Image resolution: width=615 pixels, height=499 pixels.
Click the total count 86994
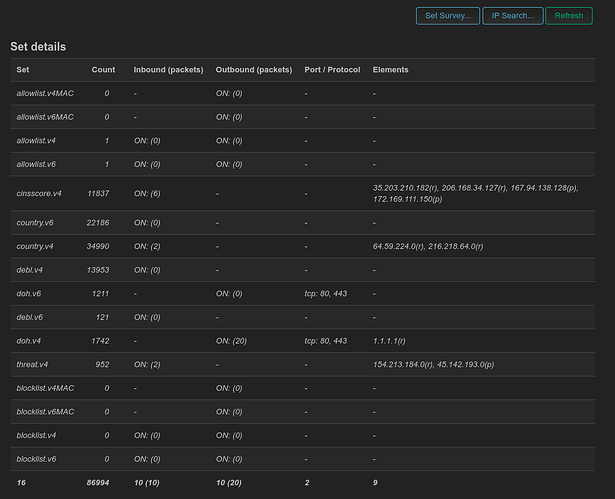(98, 483)
